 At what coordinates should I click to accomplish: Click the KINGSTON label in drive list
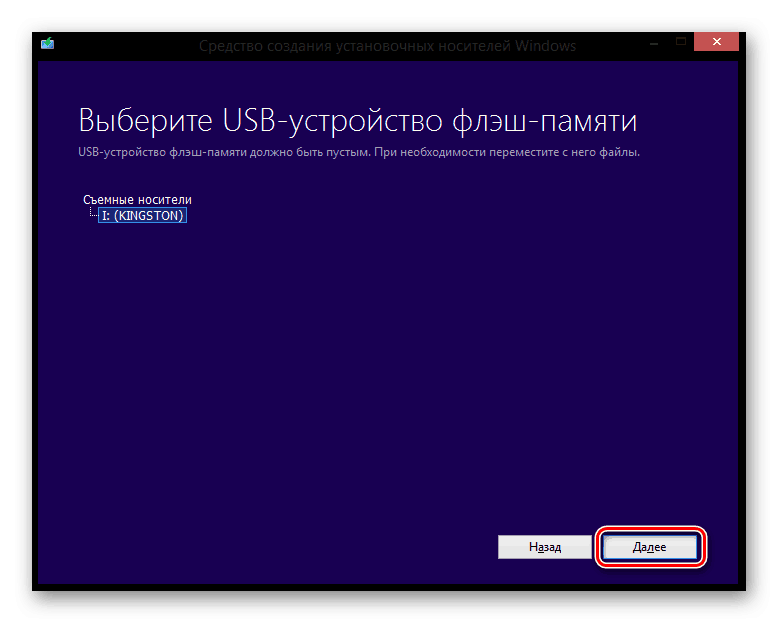151,215
